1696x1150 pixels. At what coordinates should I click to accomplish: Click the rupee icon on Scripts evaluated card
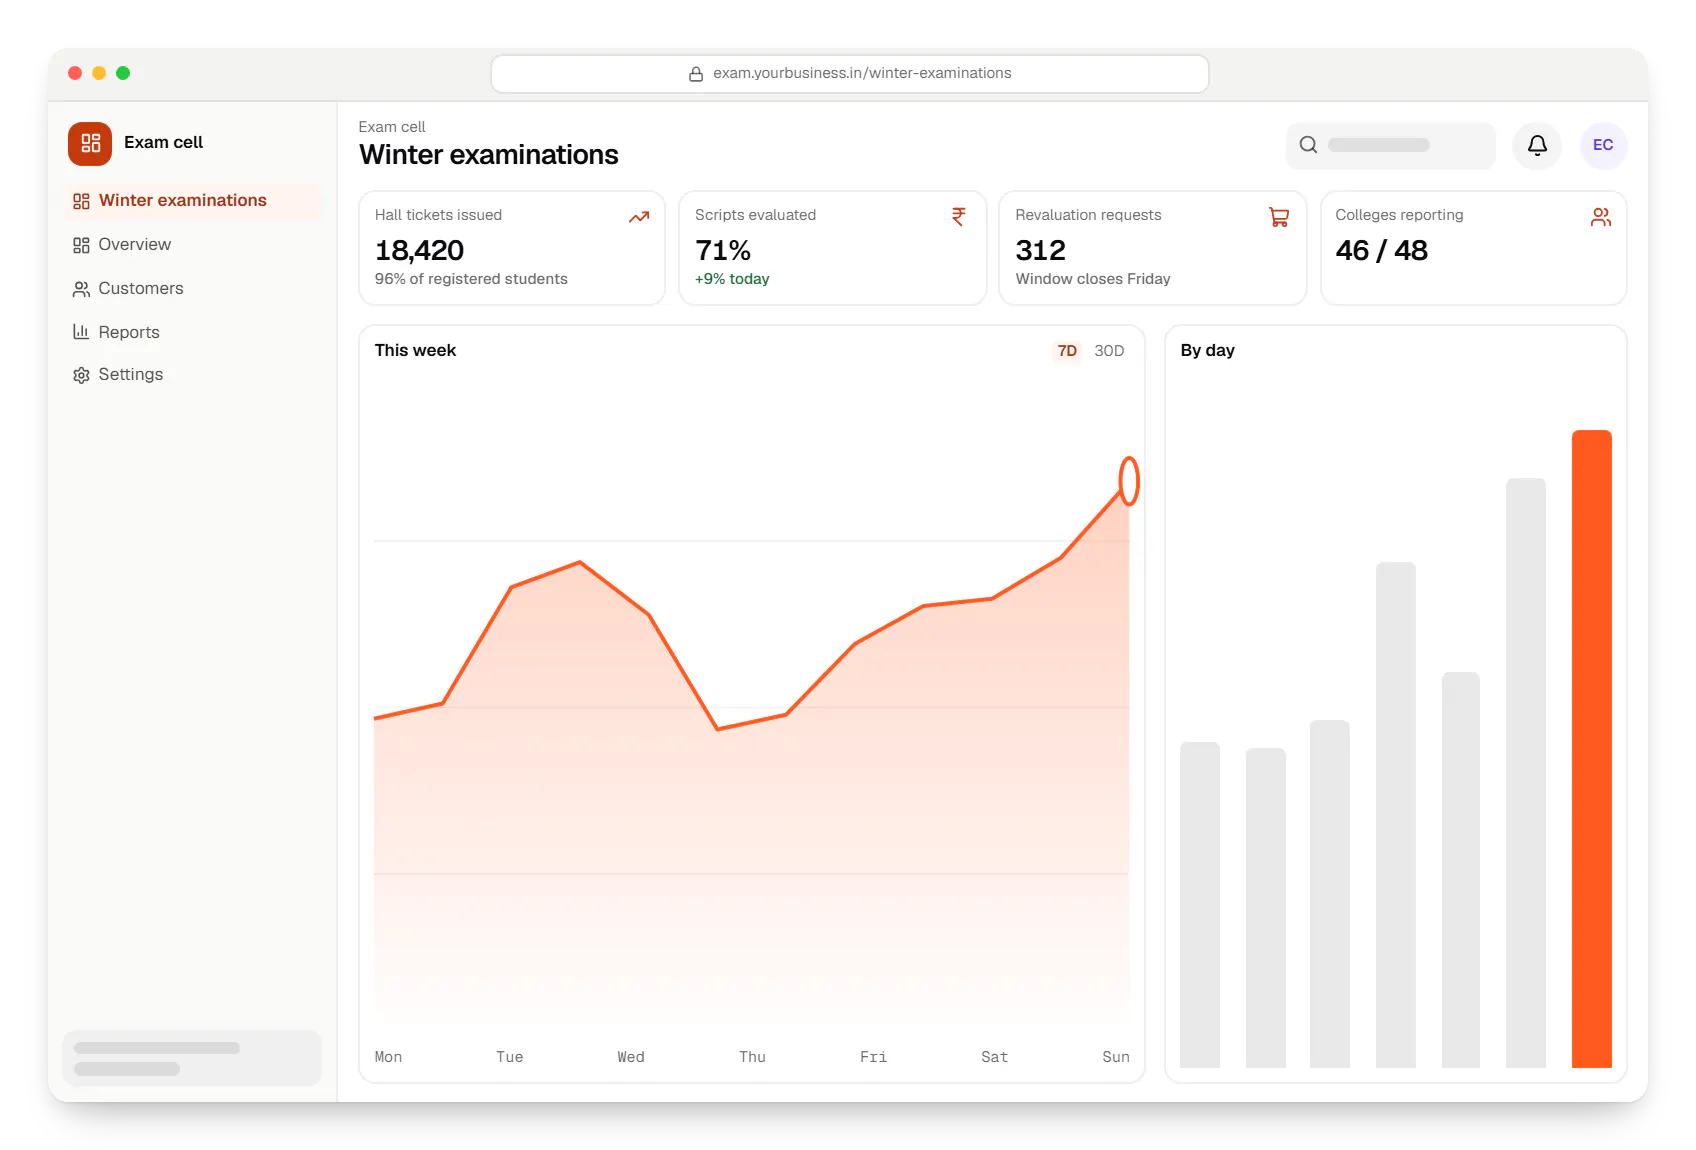tap(958, 217)
